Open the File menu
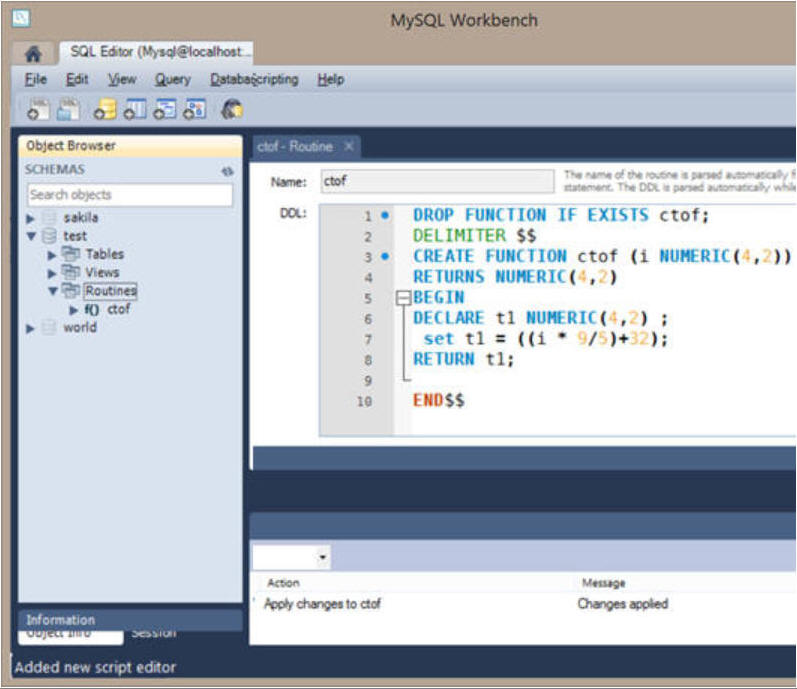 [x=36, y=80]
